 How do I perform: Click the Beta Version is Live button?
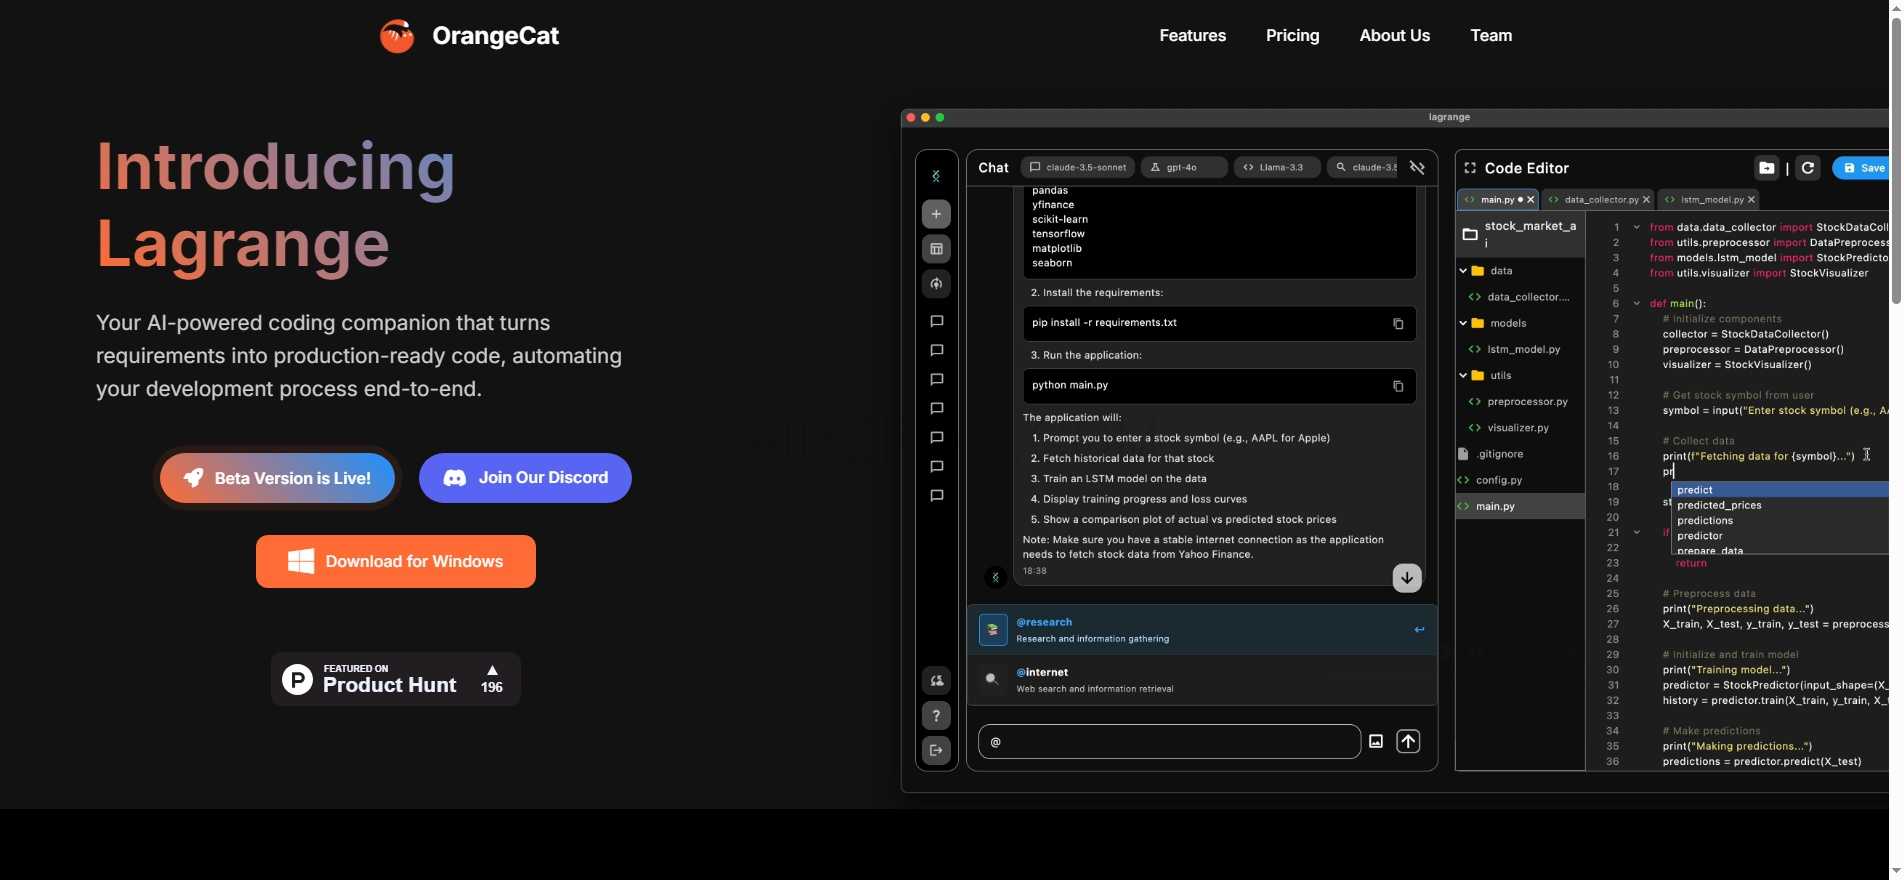click(277, 478)
